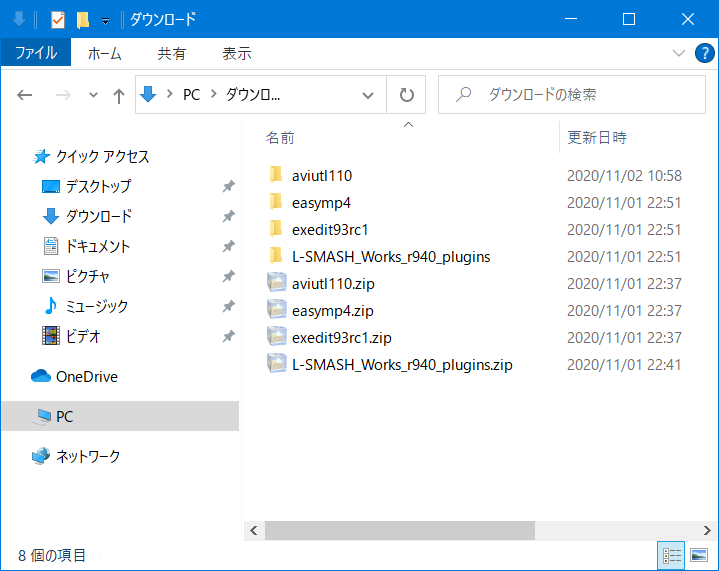Image resolution: width=719 pixels, height=571 pixels.
Task: Click the new folder icon in title bar
Action: 83,20
